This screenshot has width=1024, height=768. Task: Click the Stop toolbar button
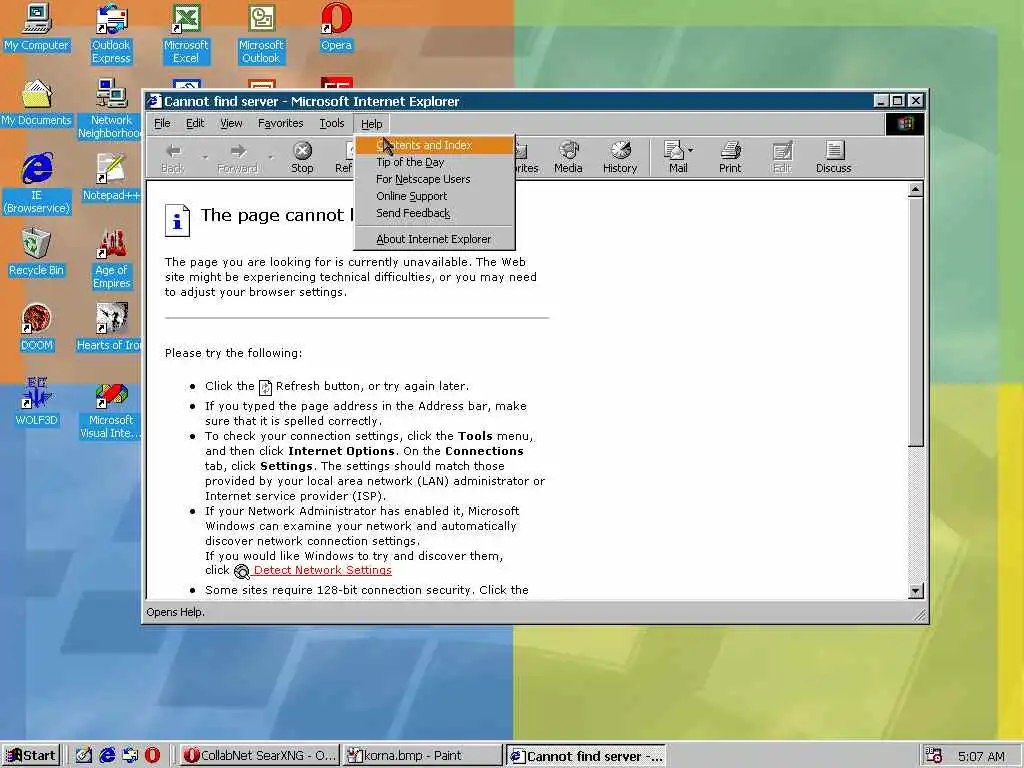pyautogui.click(x=302, y=157)
